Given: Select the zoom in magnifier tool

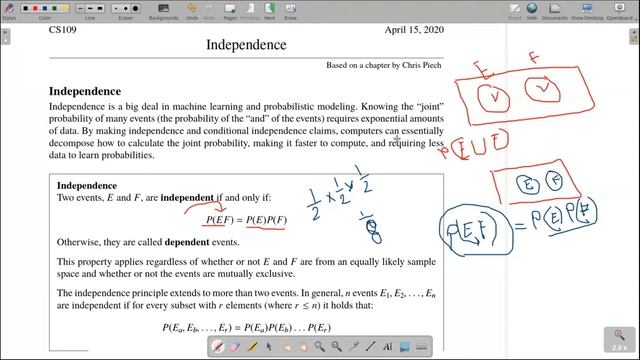Looking at the screenshot, I should [x=320, y=347].
